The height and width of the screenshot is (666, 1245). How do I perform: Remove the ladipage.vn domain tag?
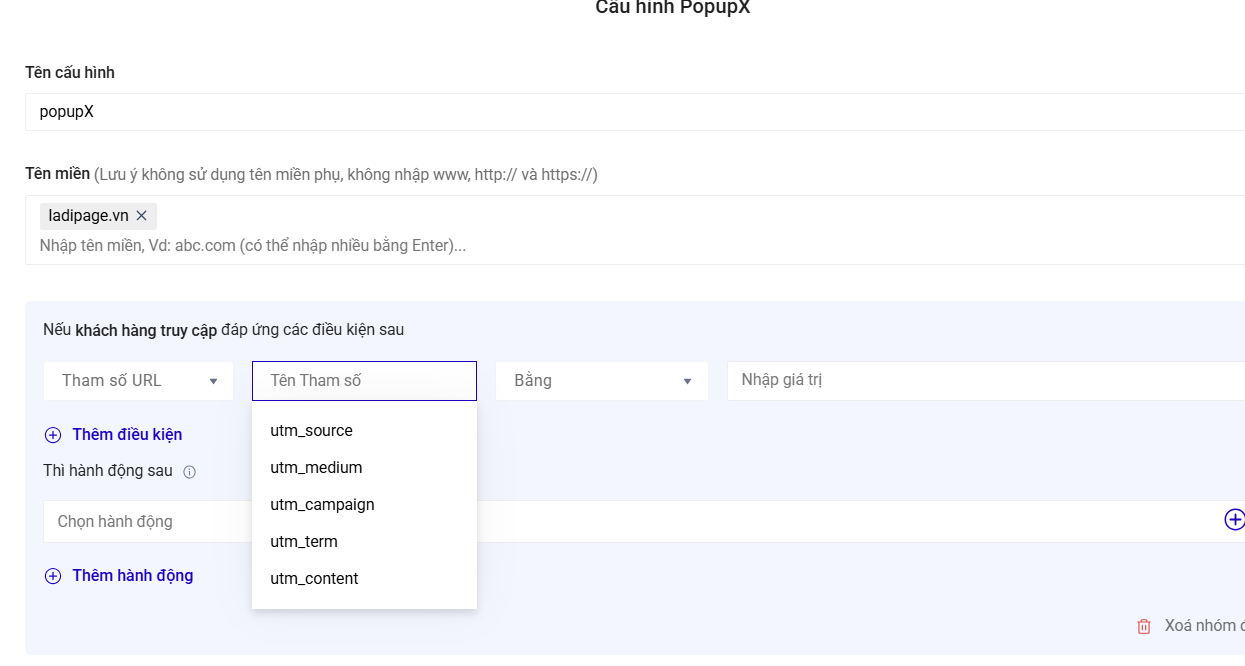[x=141, y=216]
